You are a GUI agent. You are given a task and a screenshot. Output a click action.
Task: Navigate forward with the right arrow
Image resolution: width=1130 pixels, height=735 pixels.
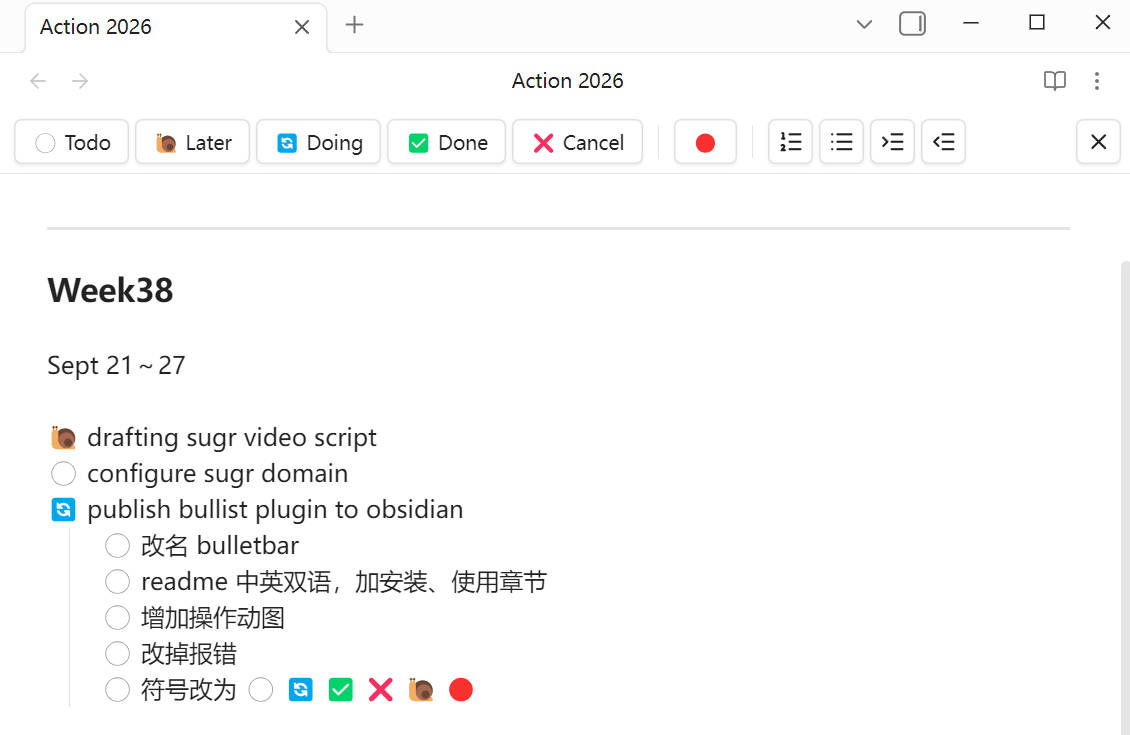80,81
